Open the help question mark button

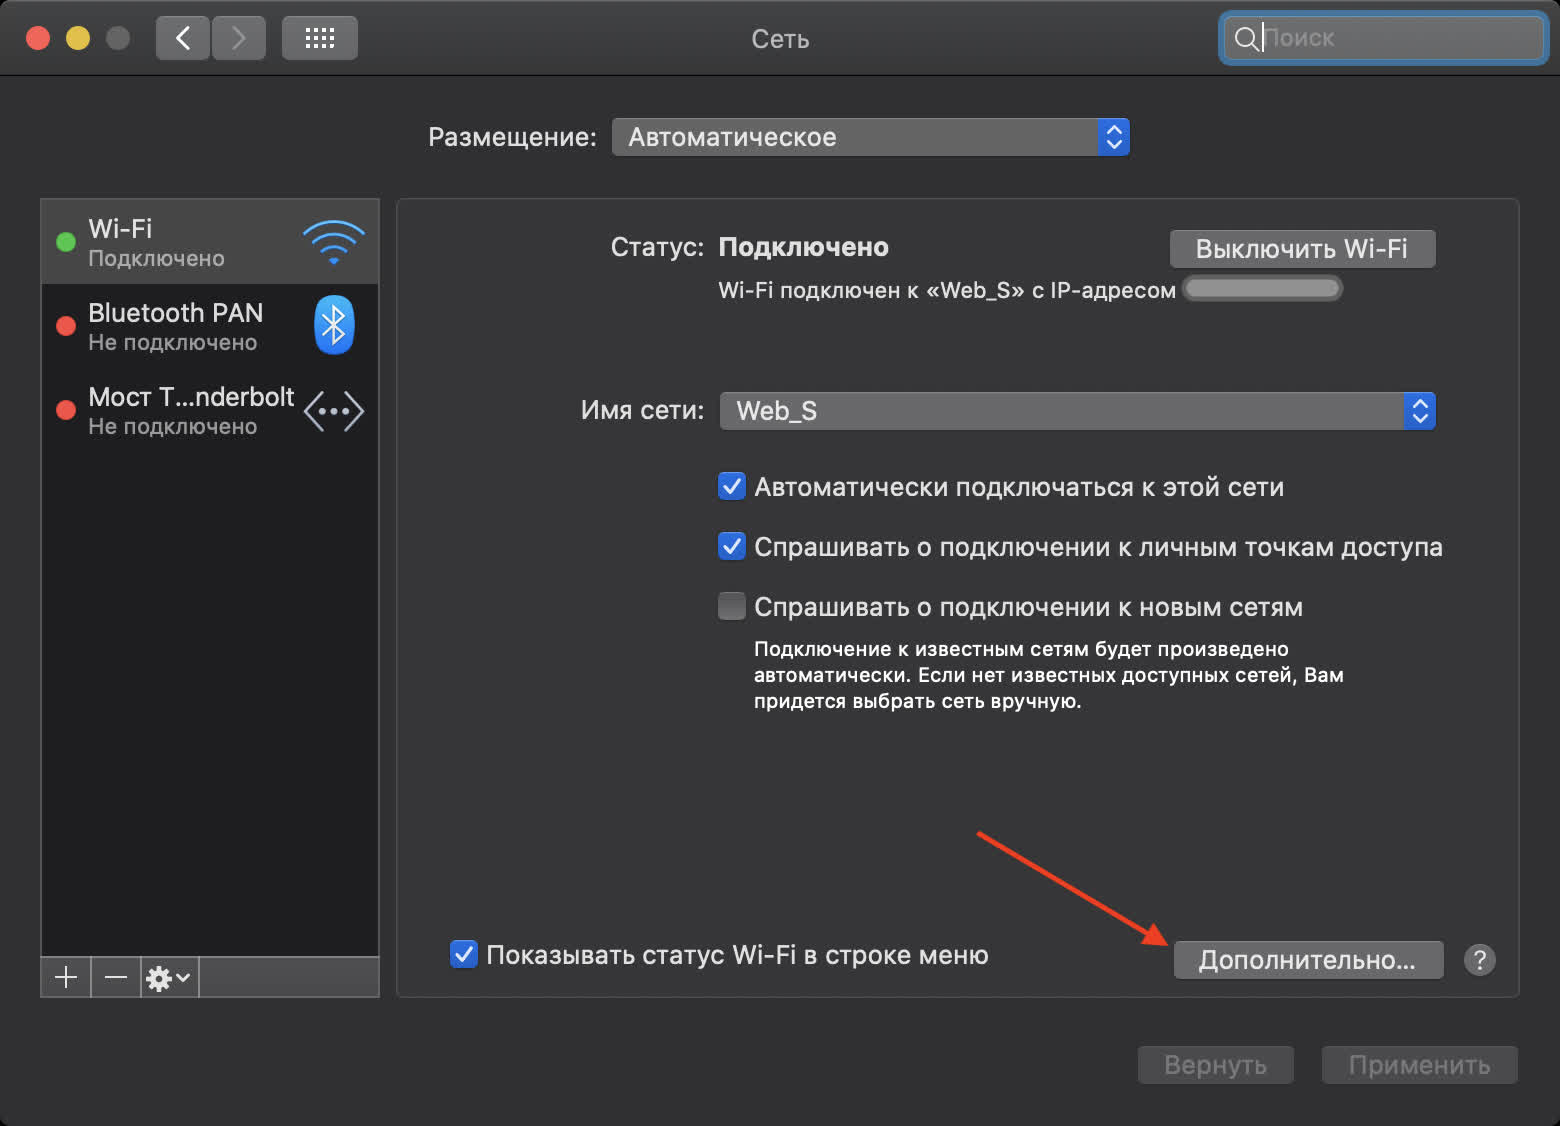[1479, 960]
